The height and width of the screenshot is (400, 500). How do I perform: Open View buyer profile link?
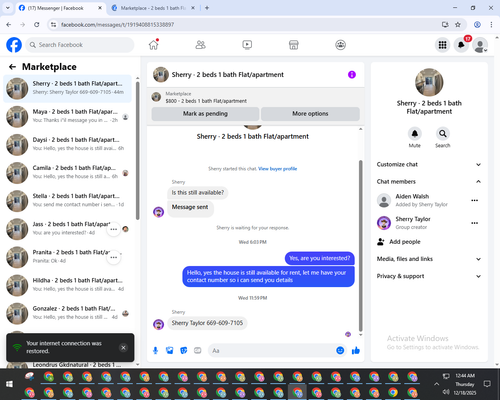[x=278, y=169]
